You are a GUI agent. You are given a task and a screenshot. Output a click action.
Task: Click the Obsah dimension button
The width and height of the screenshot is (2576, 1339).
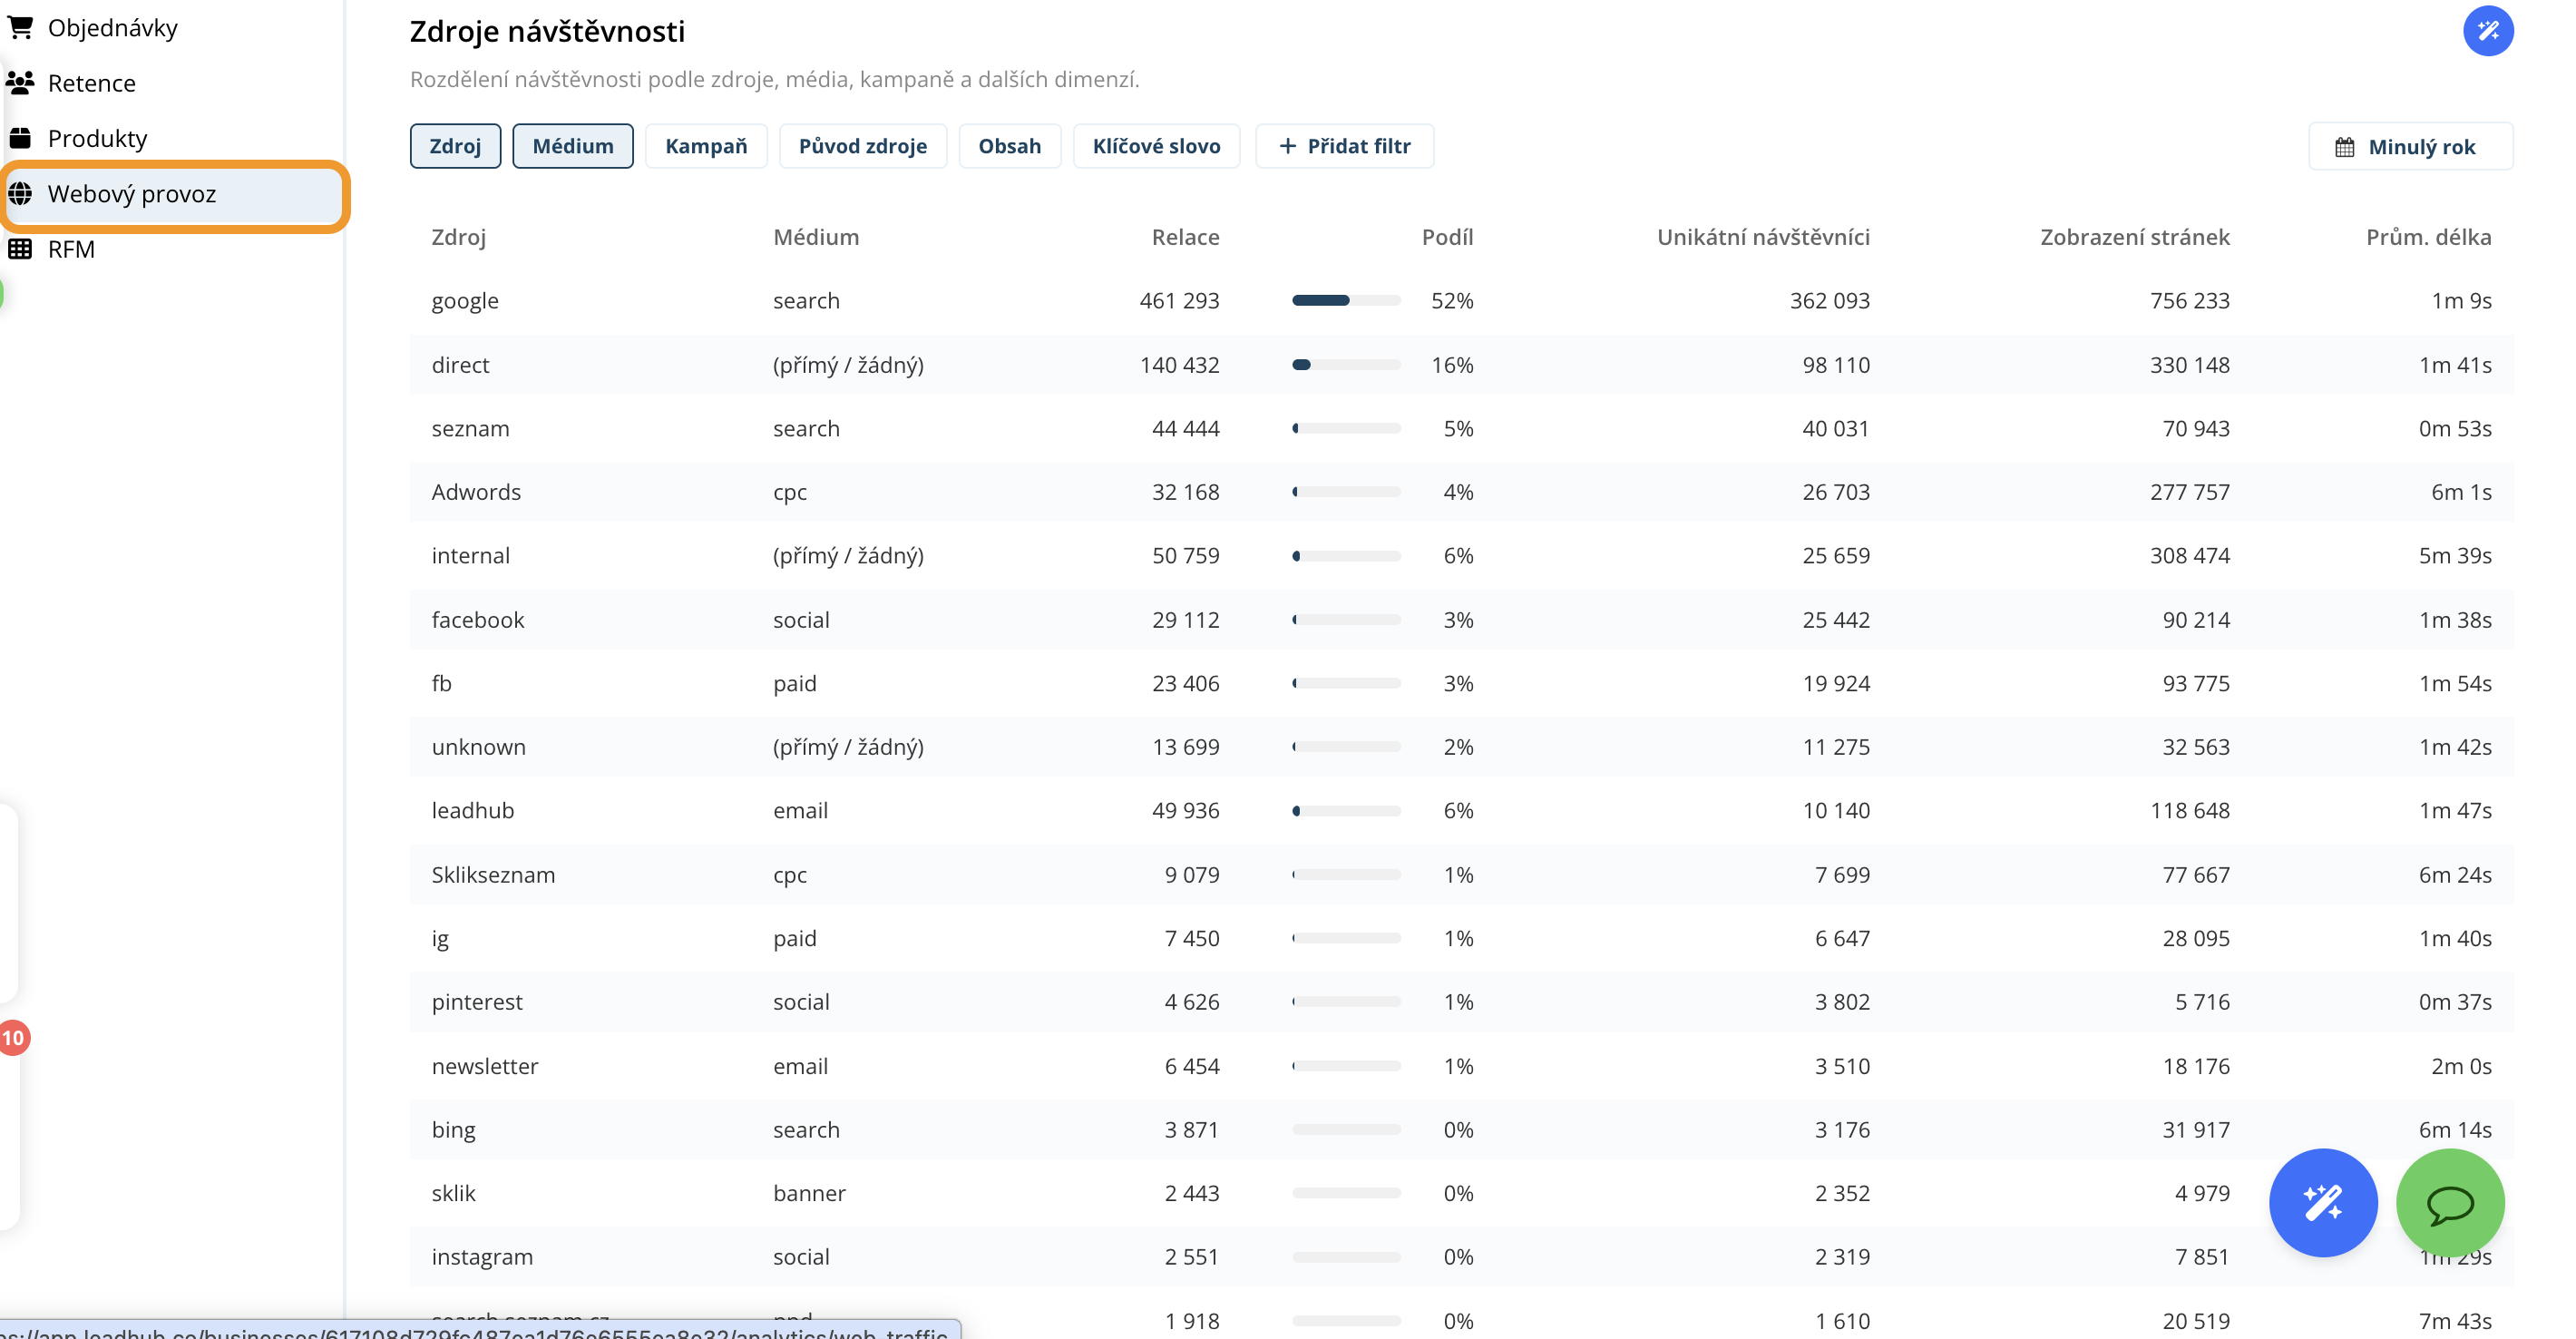[x=1009, y=146]
